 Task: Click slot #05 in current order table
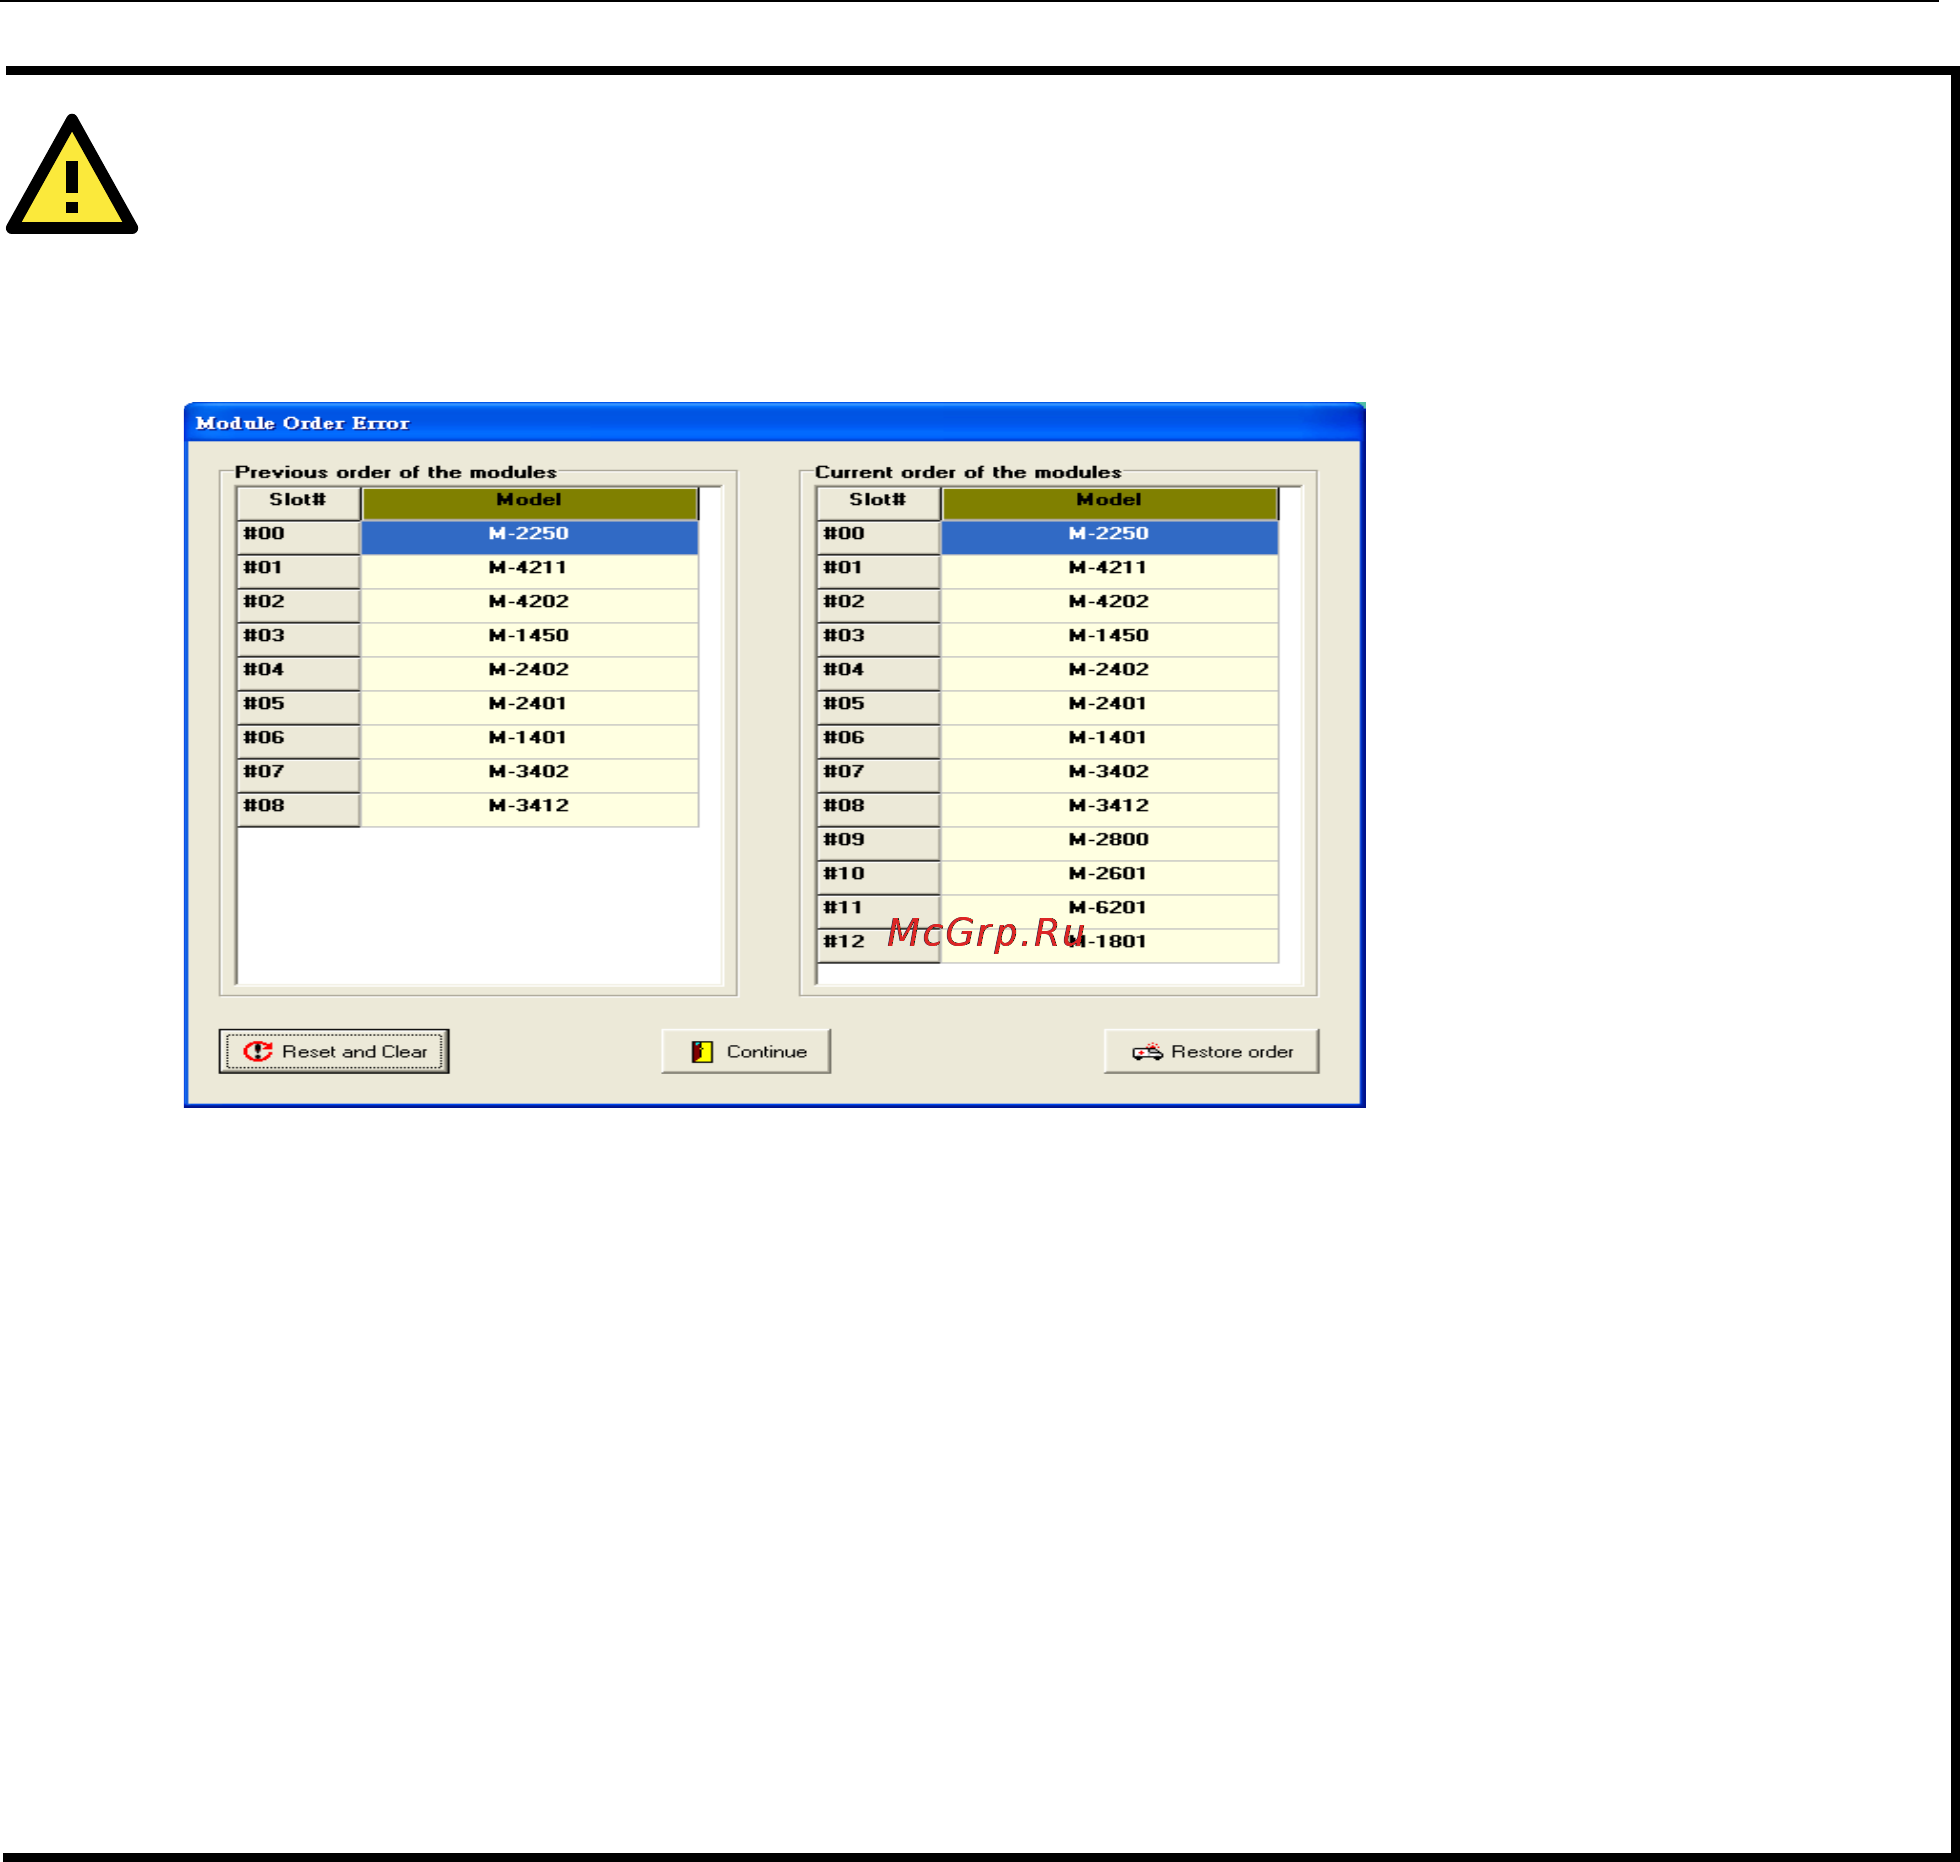[878, 707]
